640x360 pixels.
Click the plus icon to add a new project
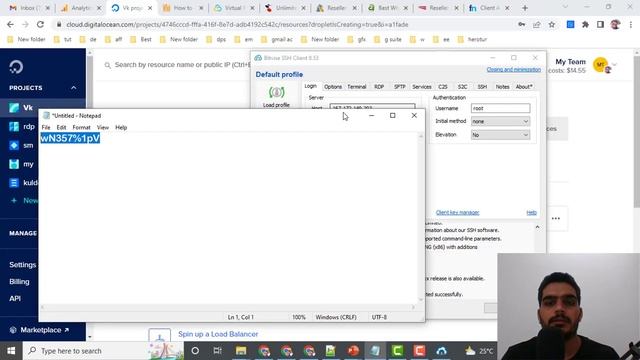click(x=14, y=200)
